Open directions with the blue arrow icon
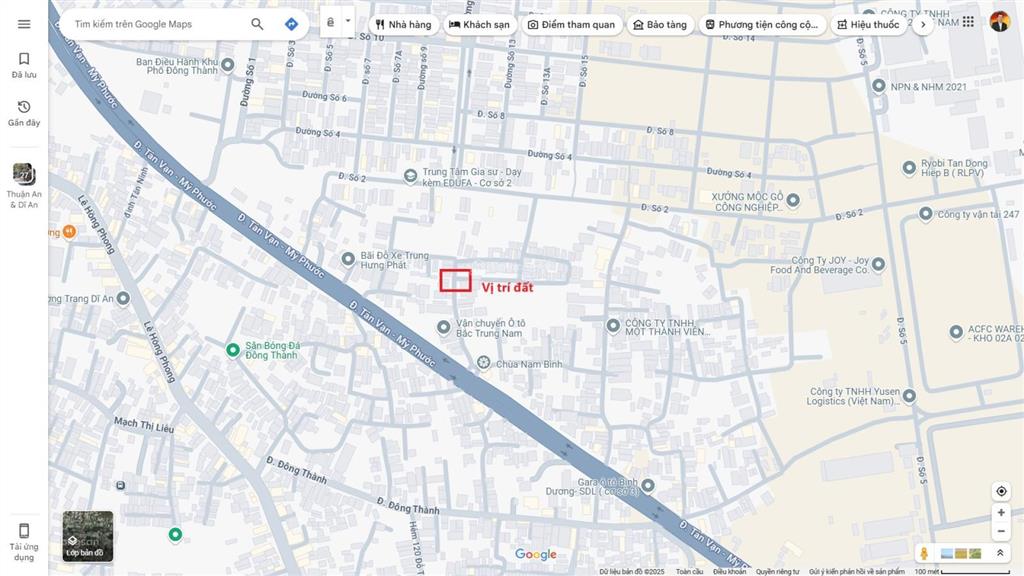The height and width of the screenshot is (576, 1024). pyautogui.click(x=291, y=24)
